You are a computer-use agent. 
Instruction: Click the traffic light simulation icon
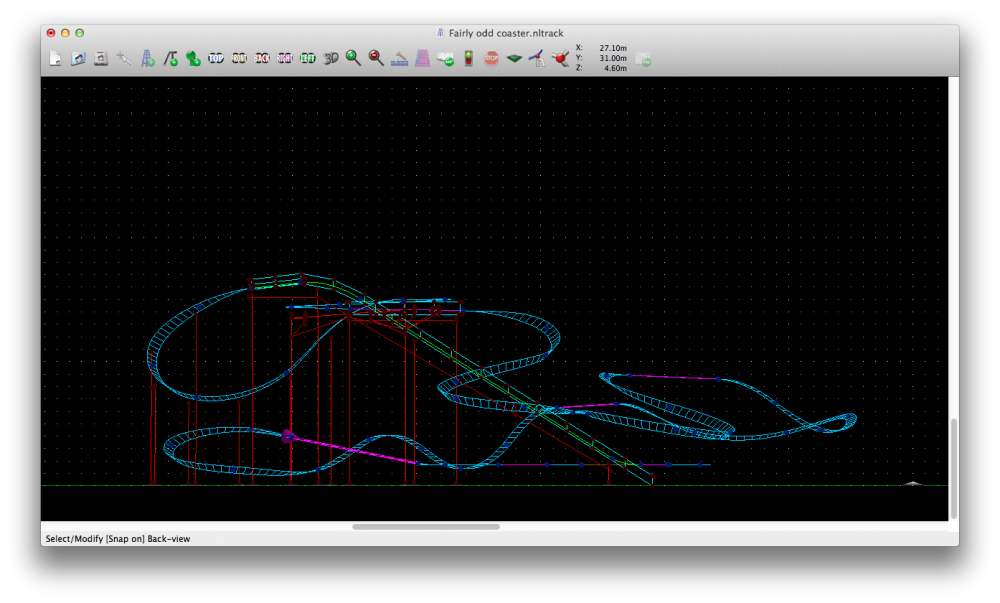click(x=468, y=59)
